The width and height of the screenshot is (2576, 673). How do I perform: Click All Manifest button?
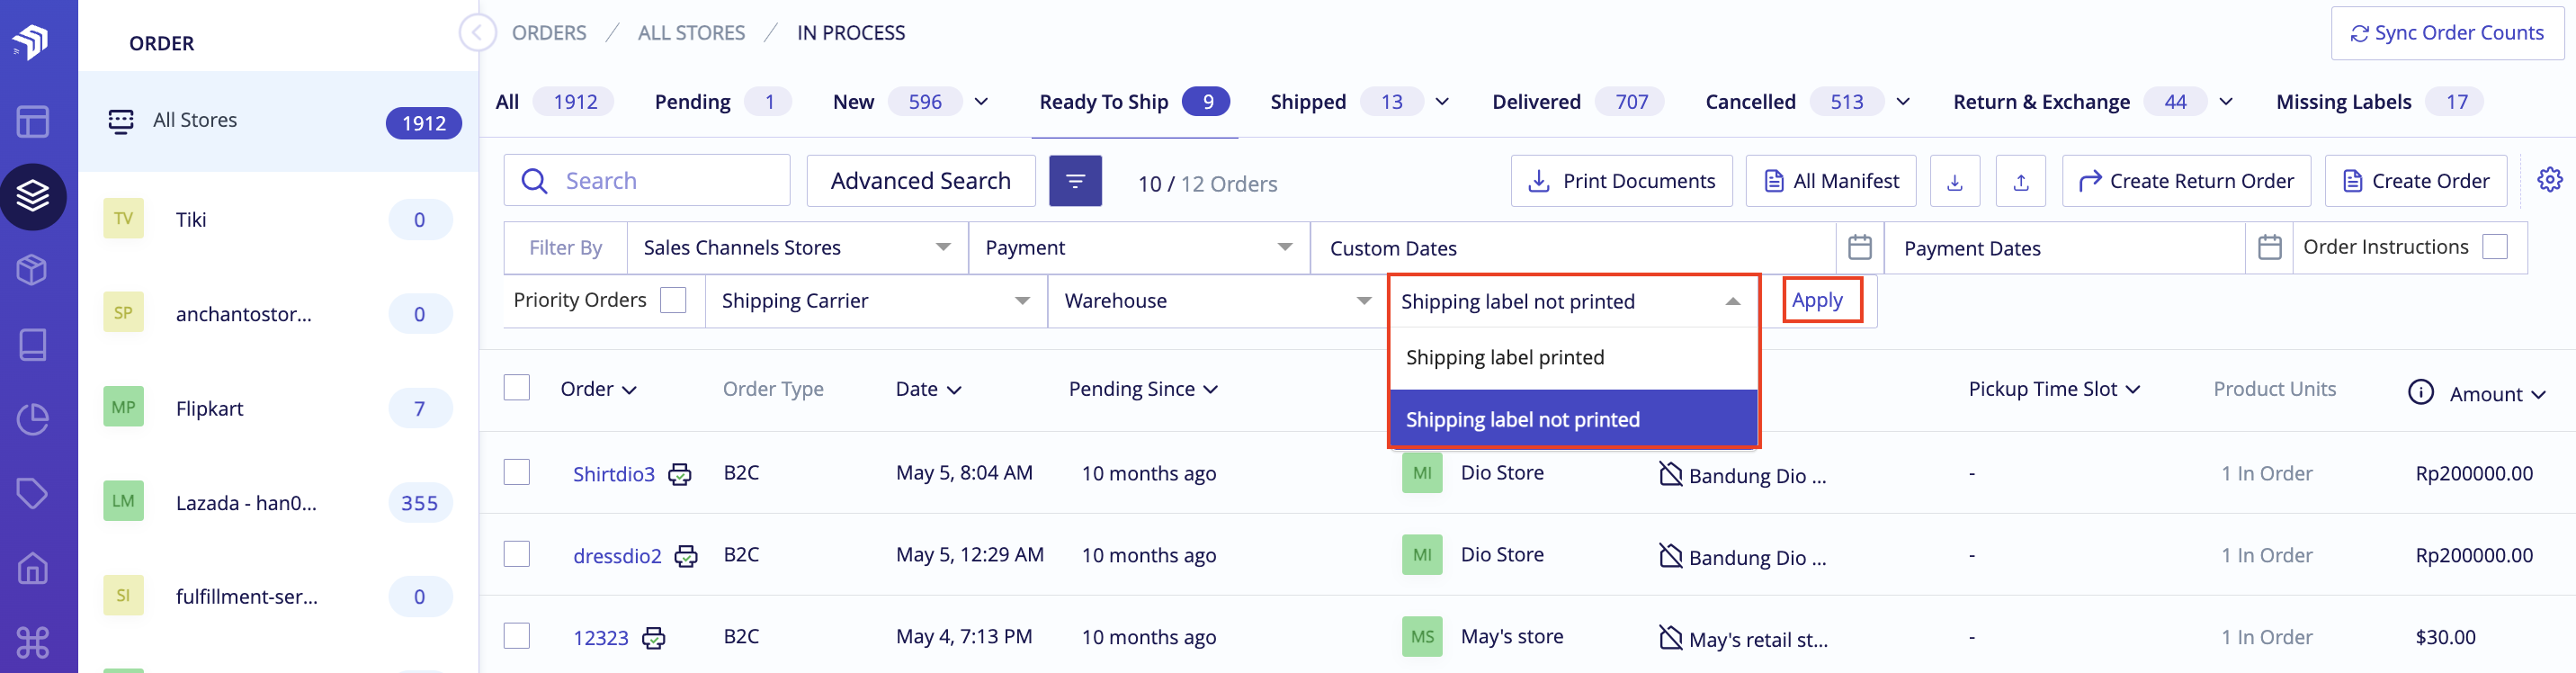1830,181
